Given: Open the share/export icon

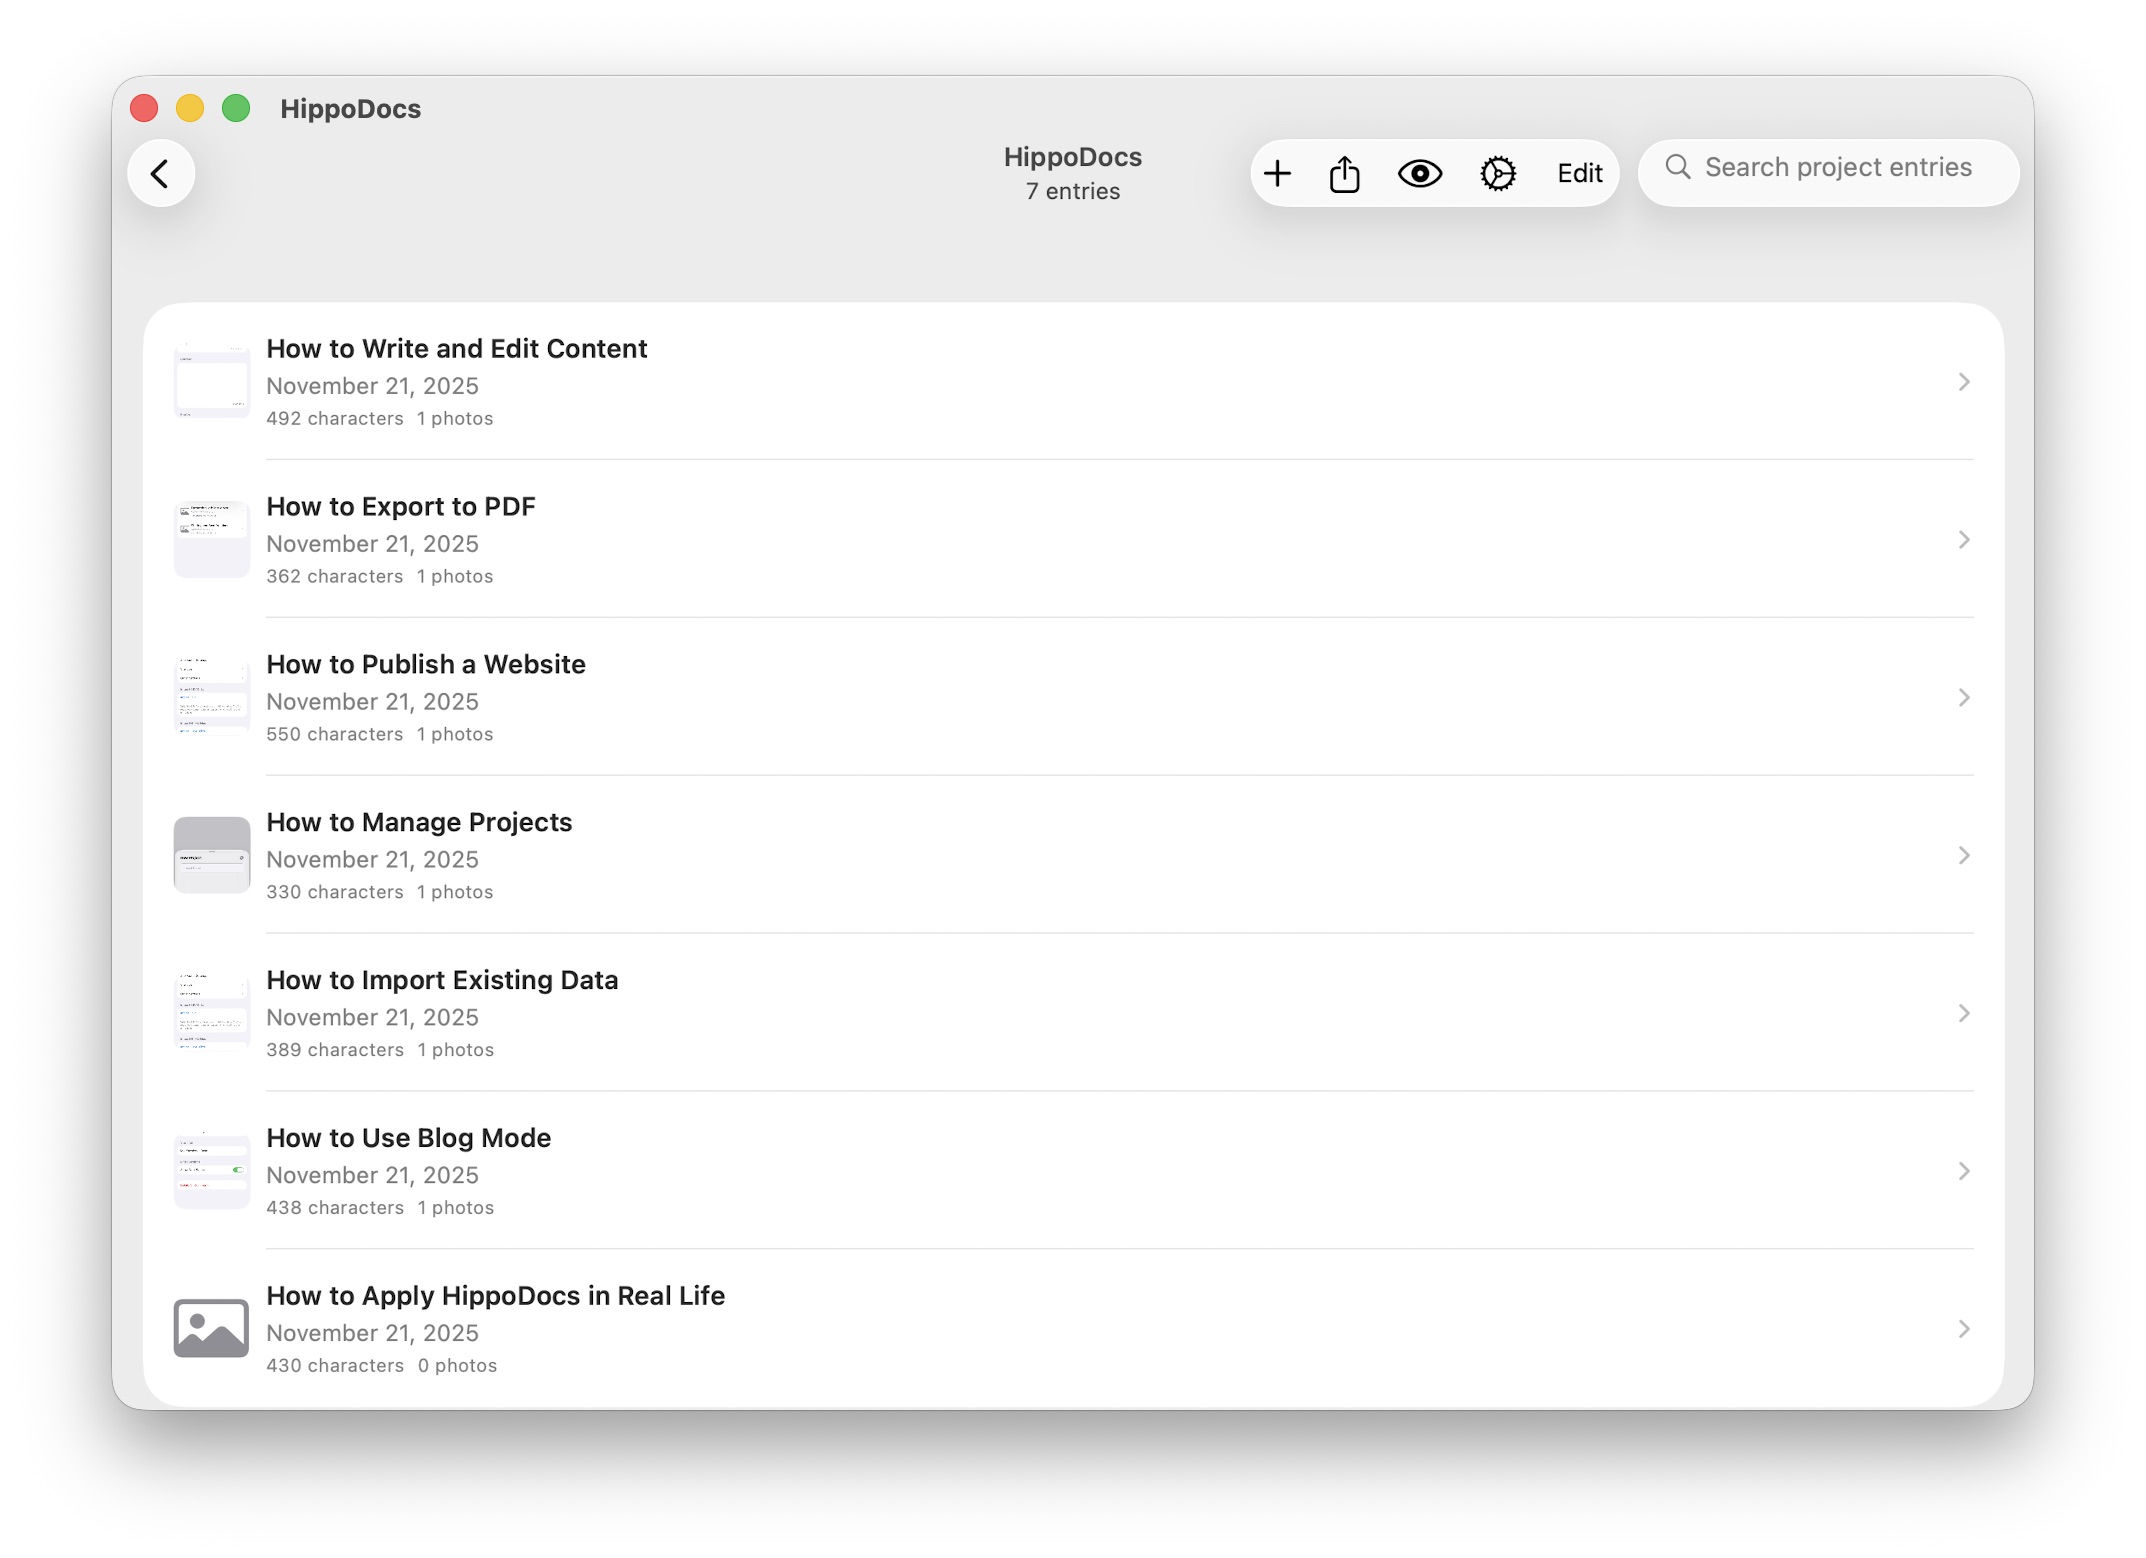Looking at the screenshot, I should coord(1344,174).
